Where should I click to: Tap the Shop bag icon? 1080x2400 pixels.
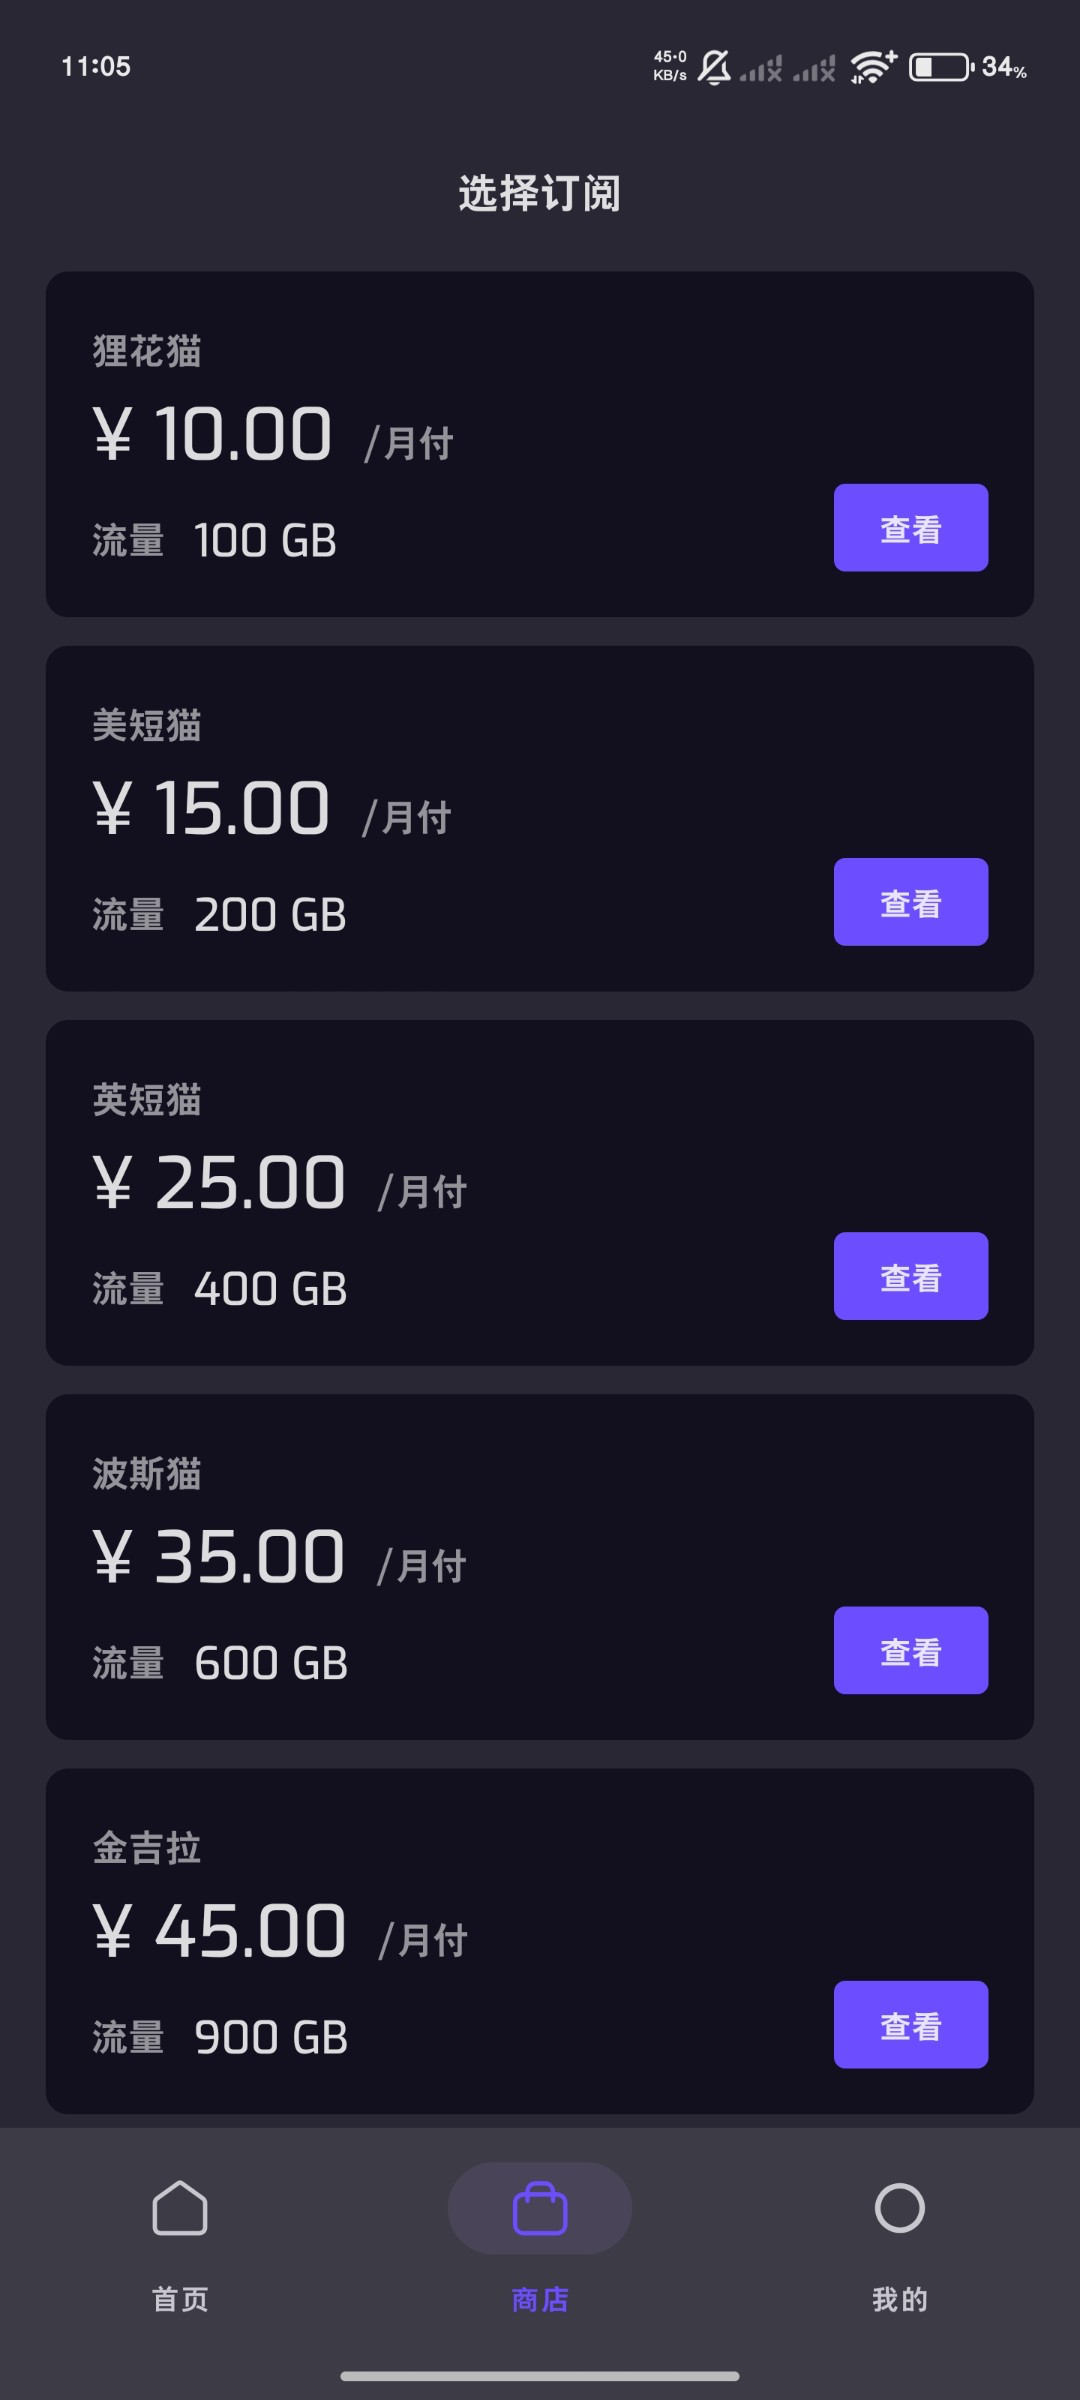[540, 2207]
